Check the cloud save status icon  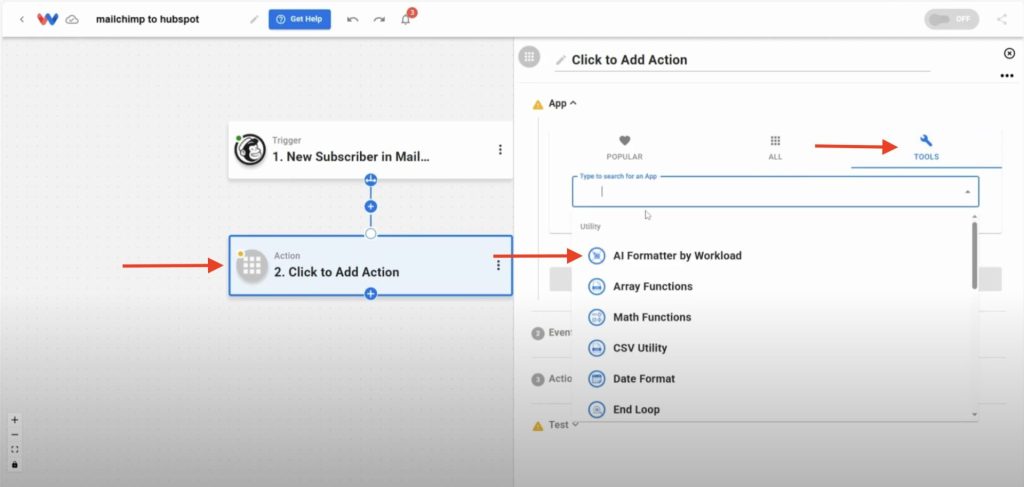[72, 20]
